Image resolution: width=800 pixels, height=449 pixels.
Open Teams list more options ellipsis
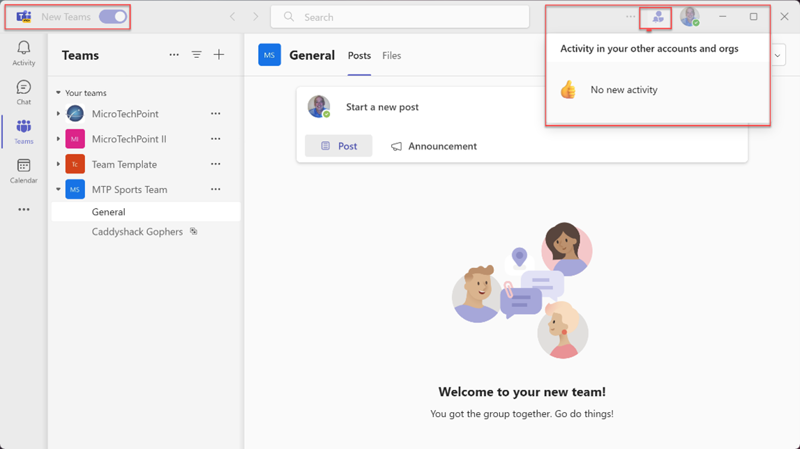click(174, 55)
